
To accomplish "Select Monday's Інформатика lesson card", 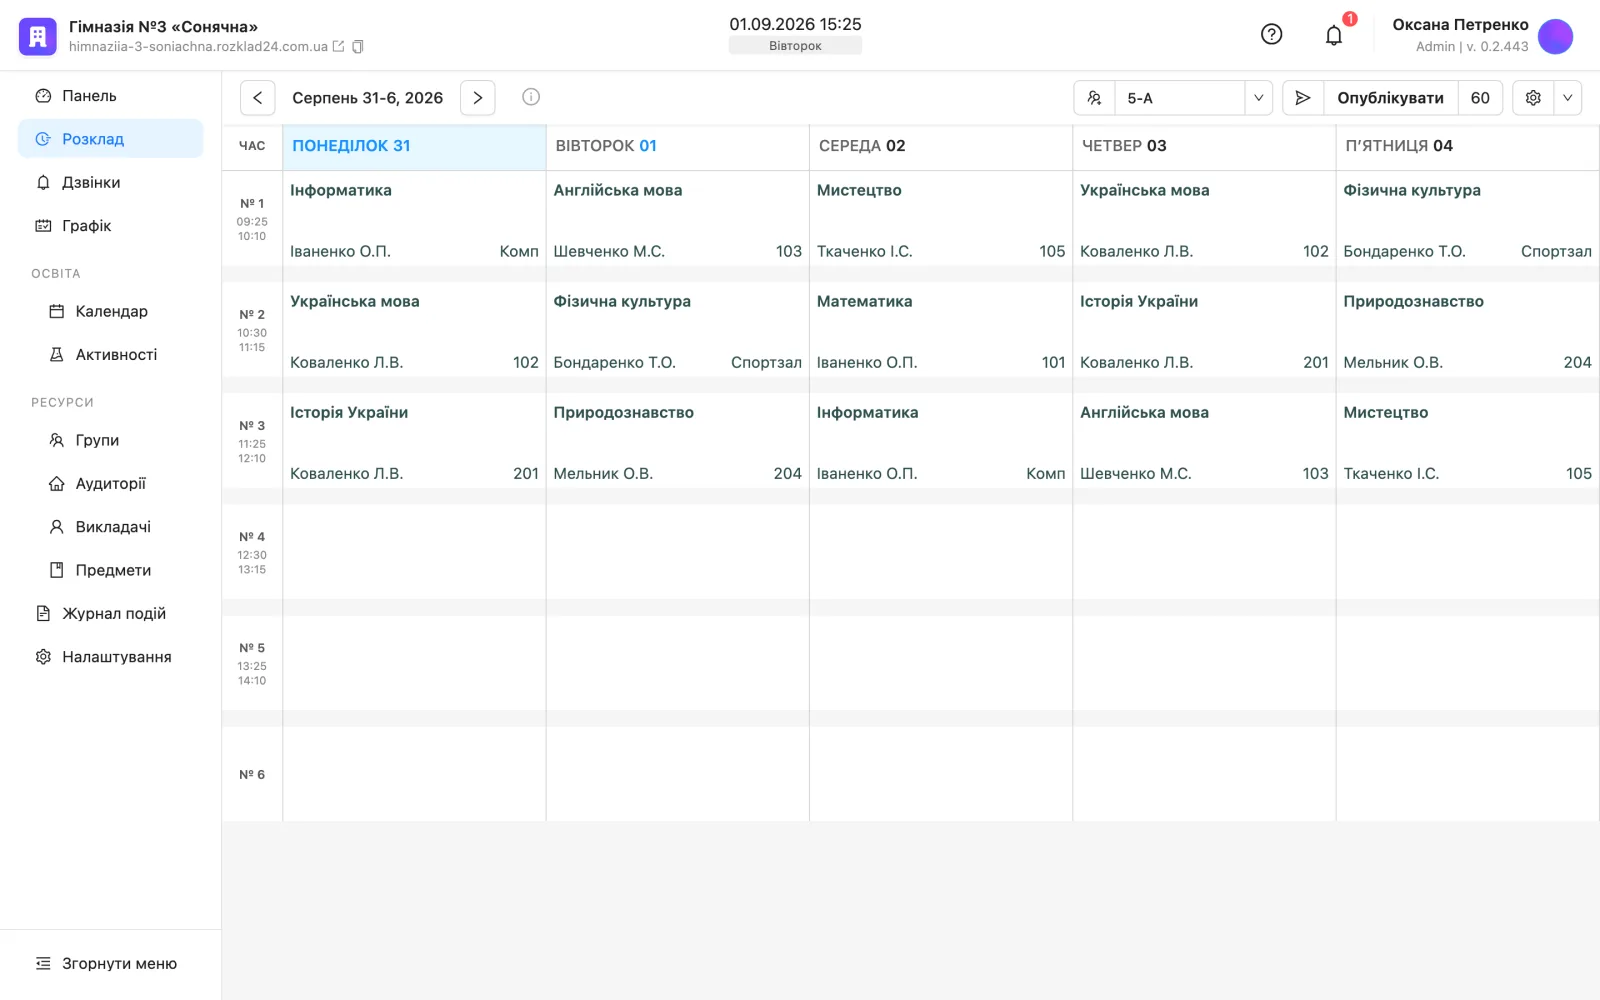I will pos(414,220).
